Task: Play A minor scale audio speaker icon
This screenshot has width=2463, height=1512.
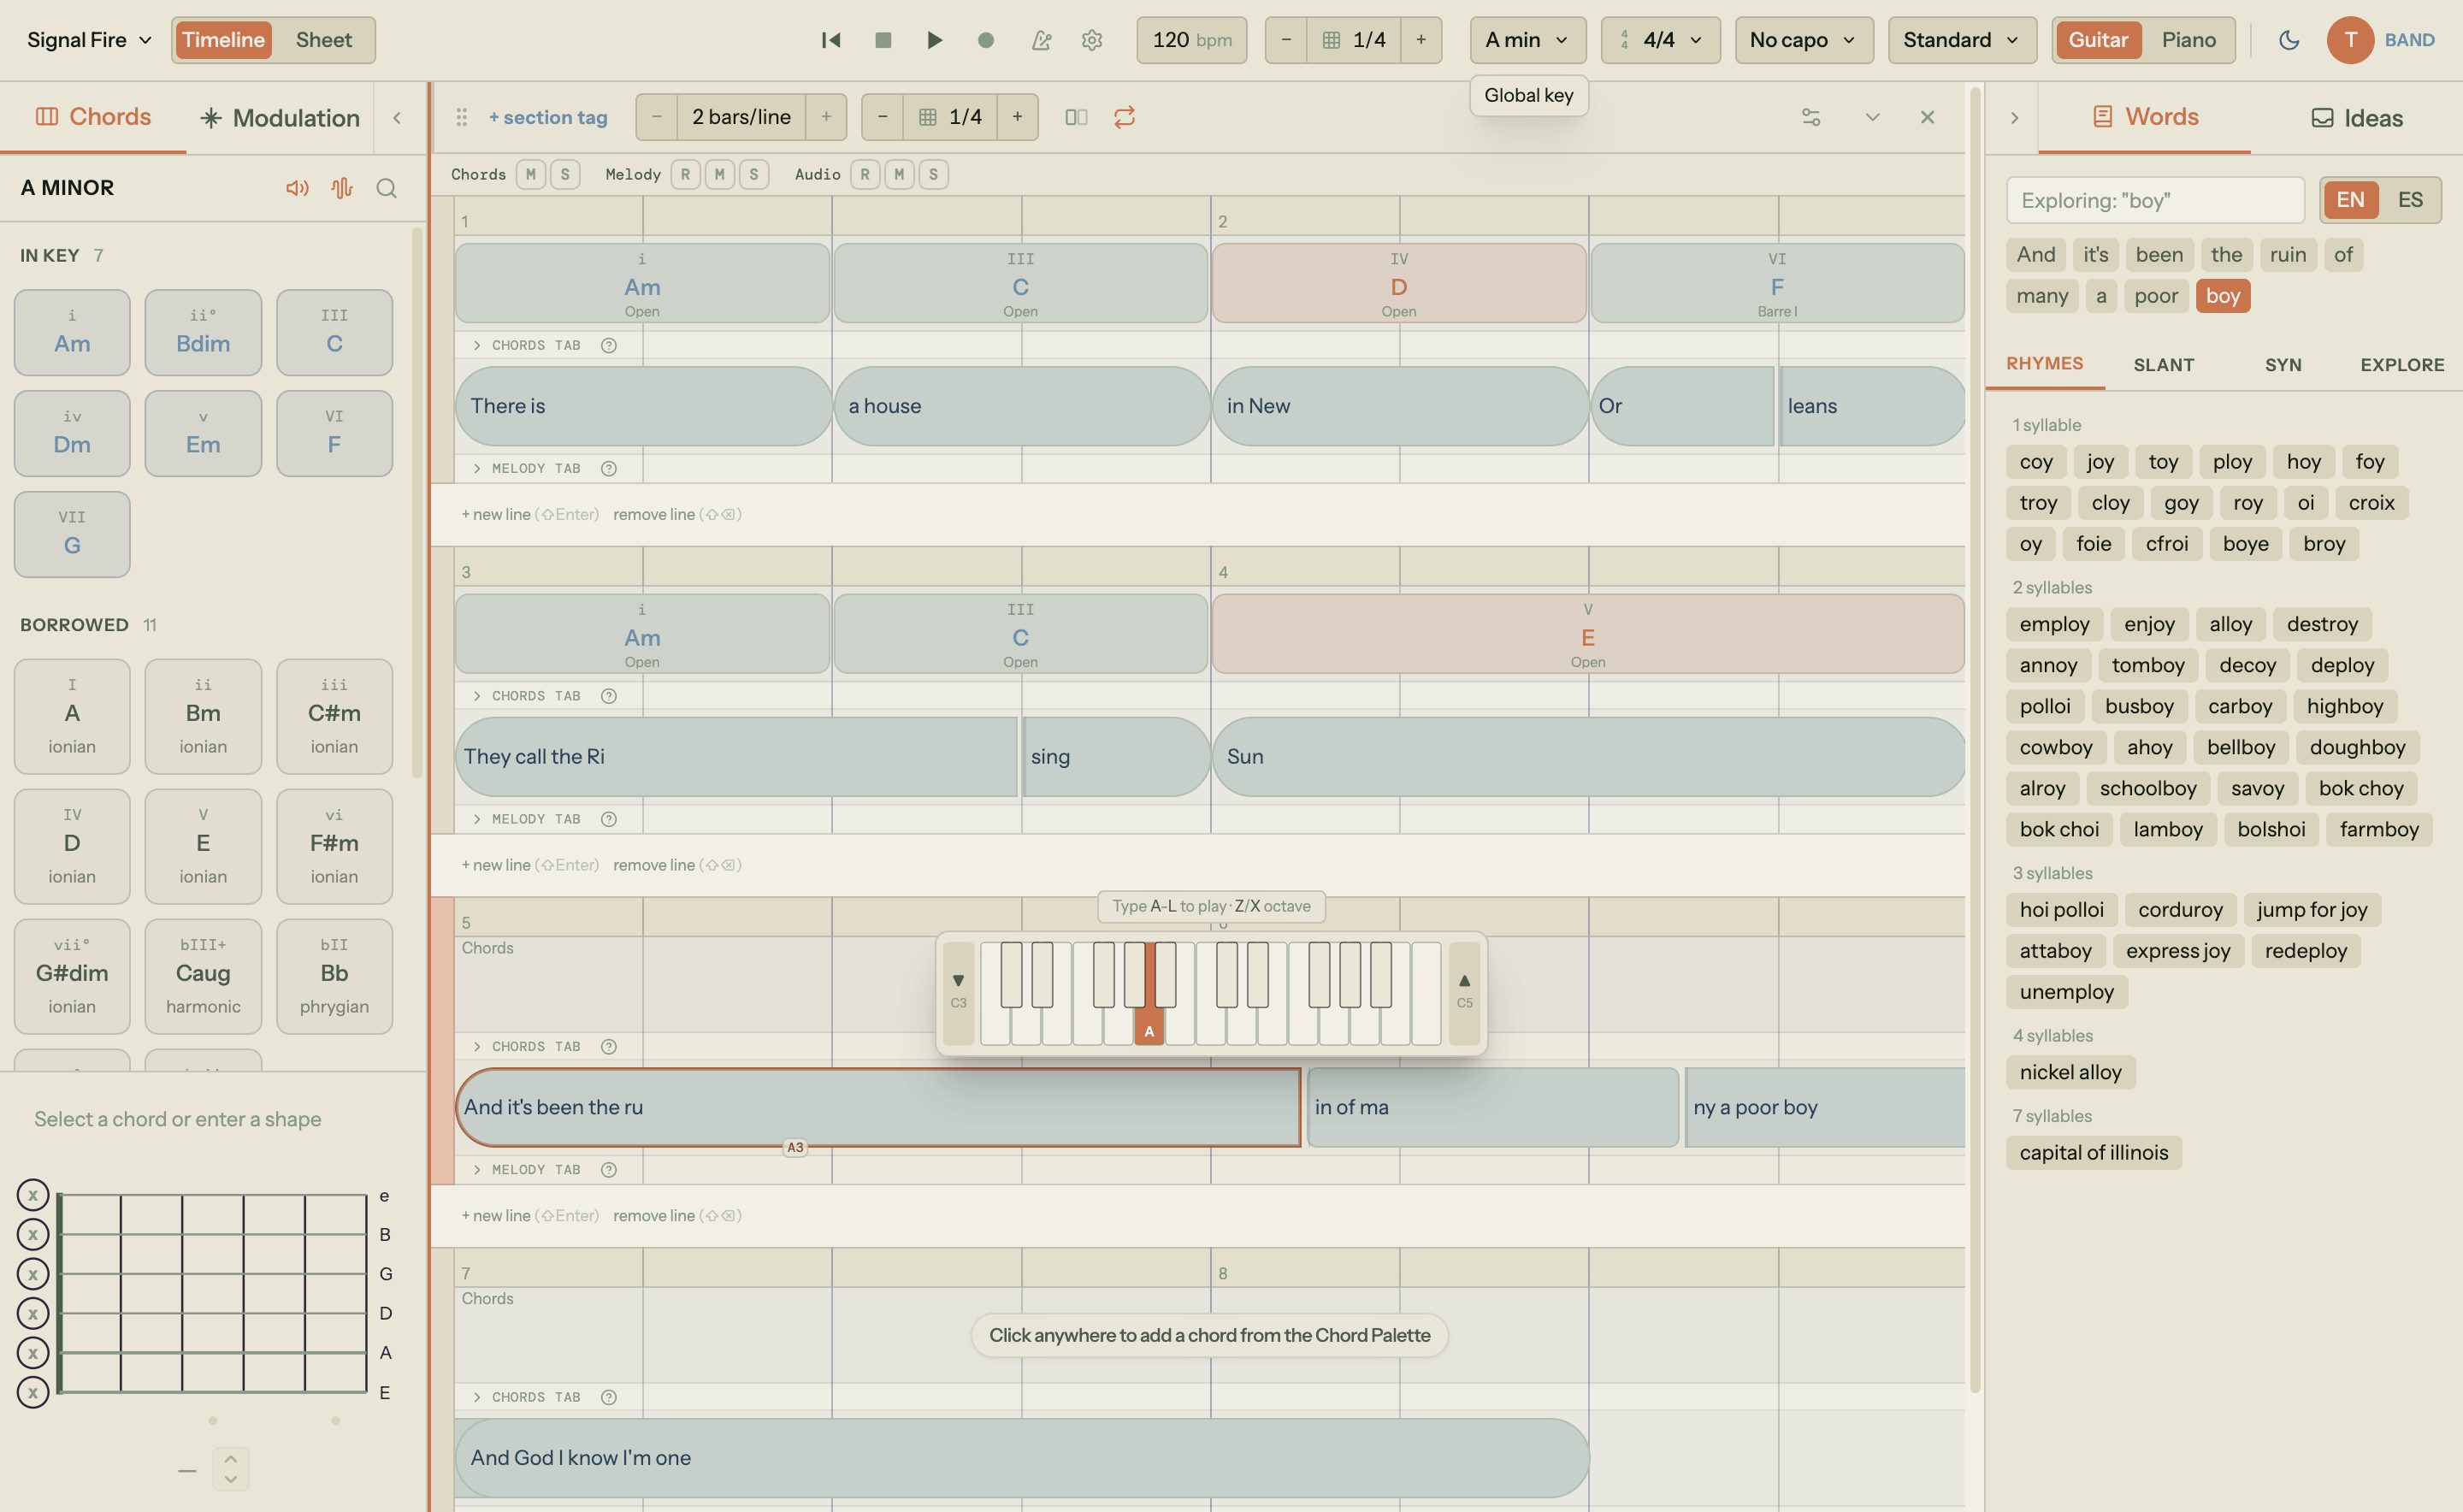Action: [297, 188]
